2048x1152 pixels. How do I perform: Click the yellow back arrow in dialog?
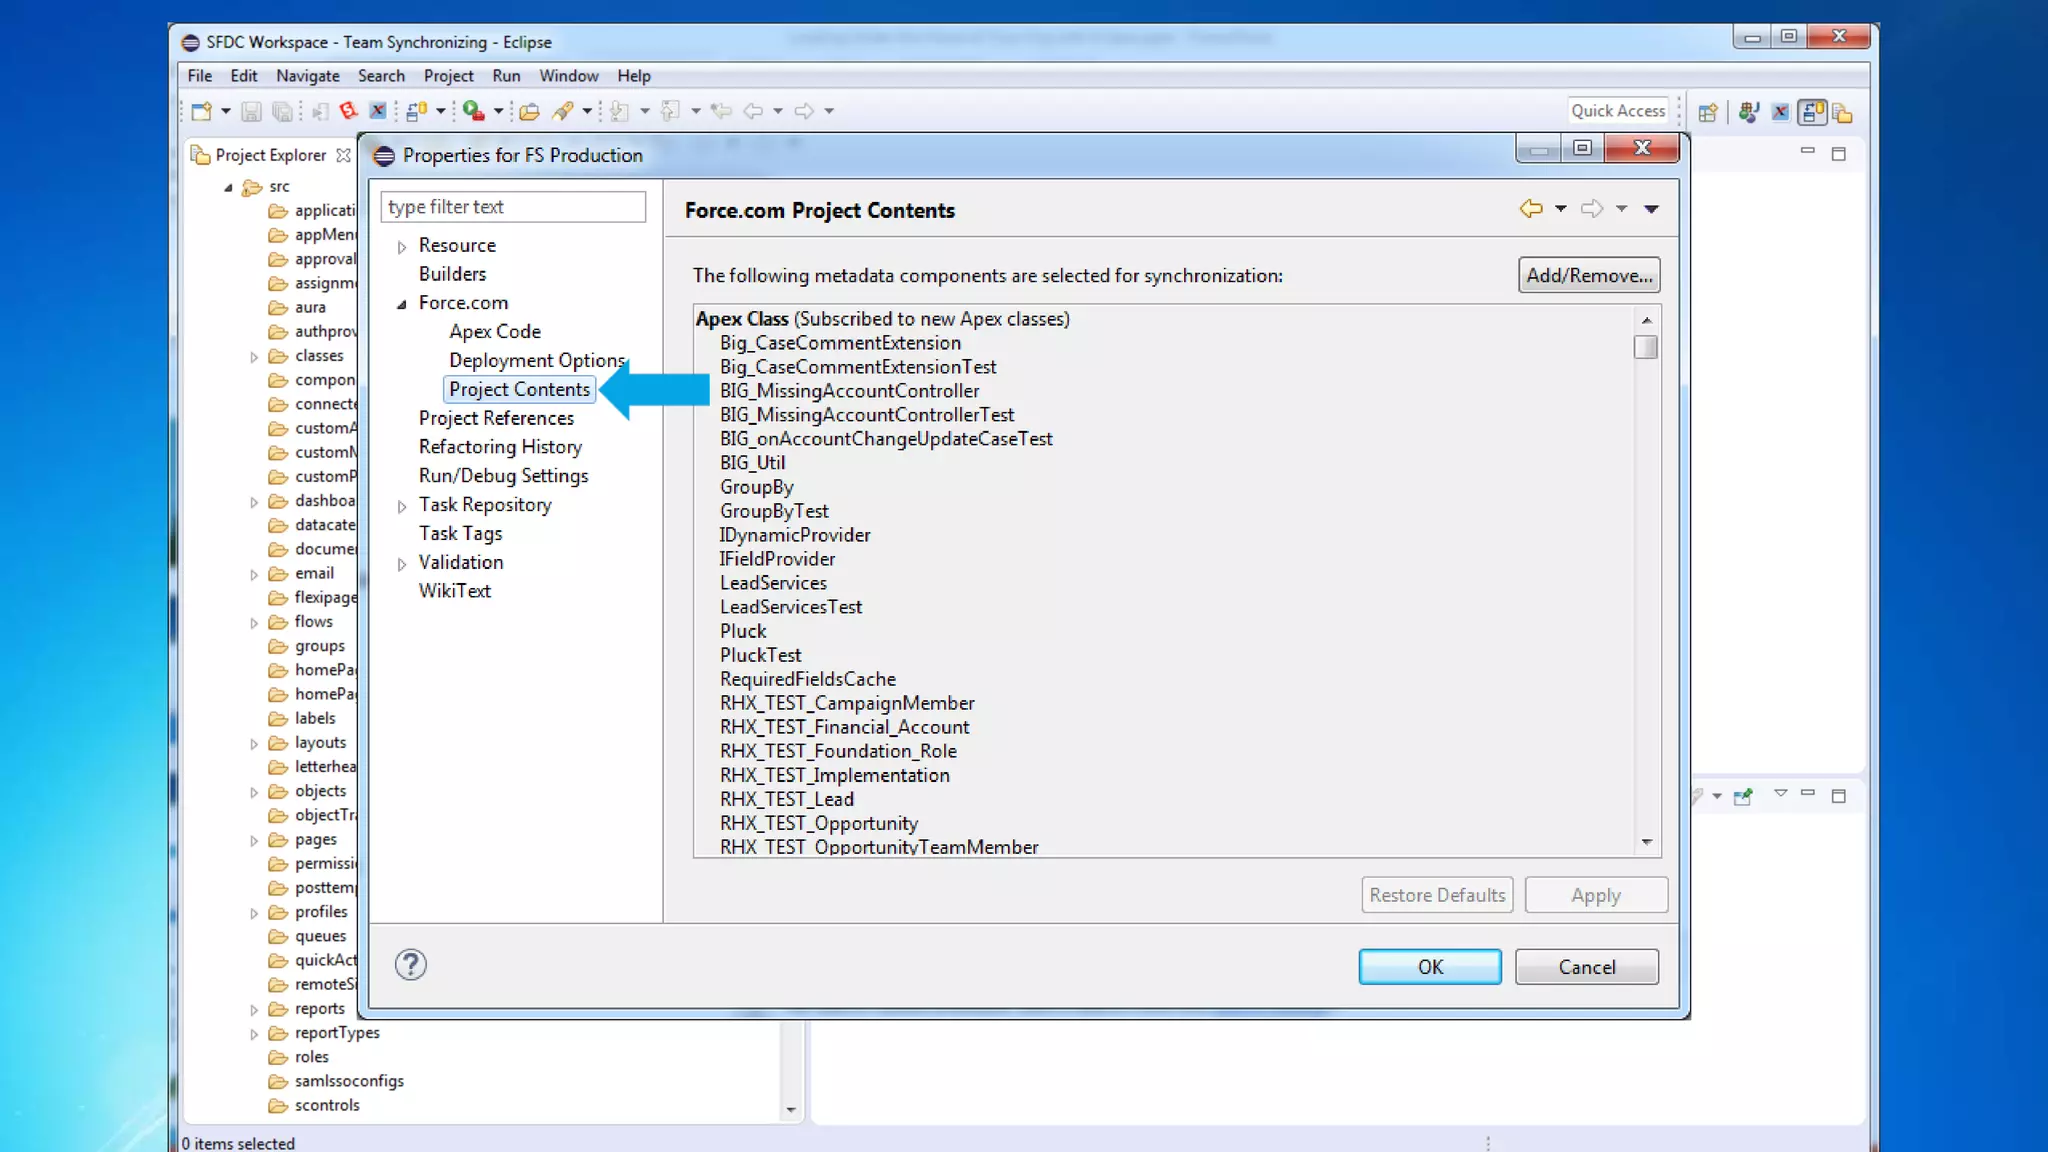[x=1530, y=209]
